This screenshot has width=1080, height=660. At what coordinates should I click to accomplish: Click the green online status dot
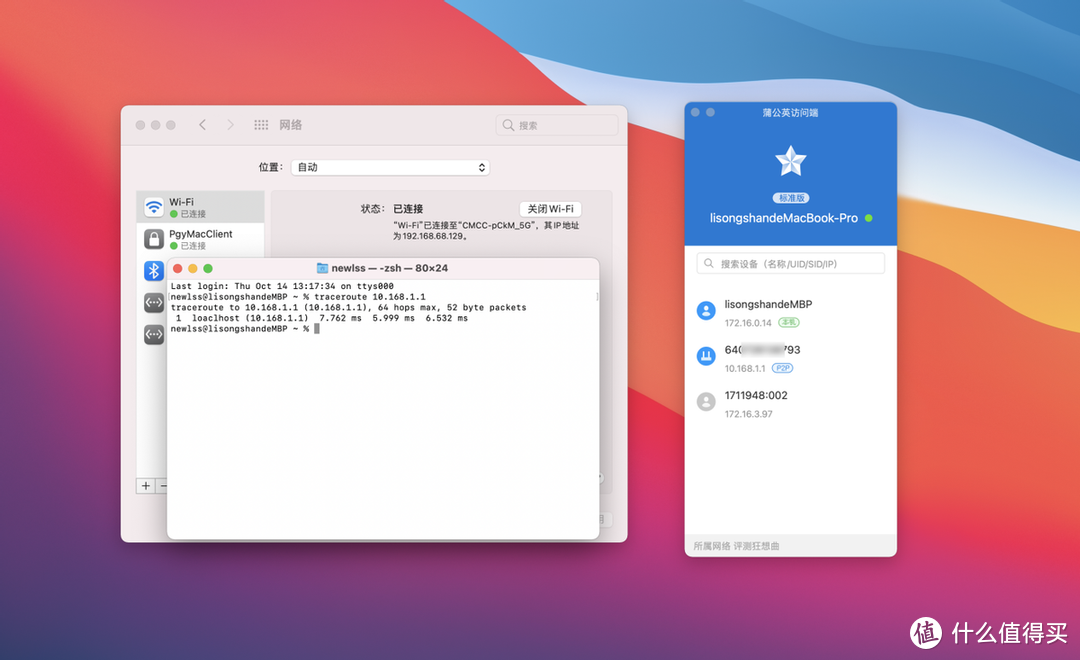pos(869,218)
